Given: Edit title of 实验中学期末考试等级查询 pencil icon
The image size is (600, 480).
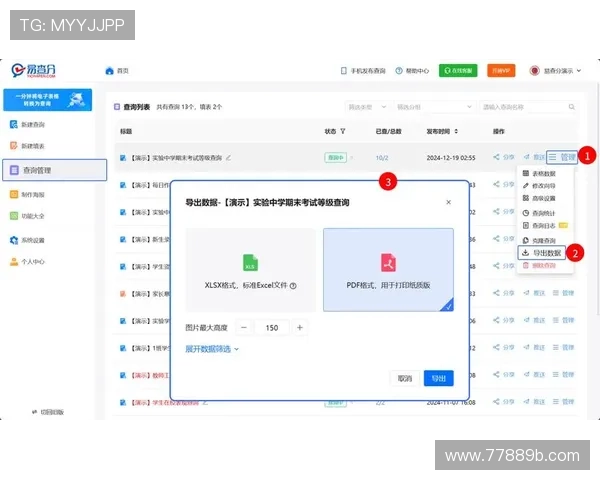Looking at the screenshot, I should [228, 157].
